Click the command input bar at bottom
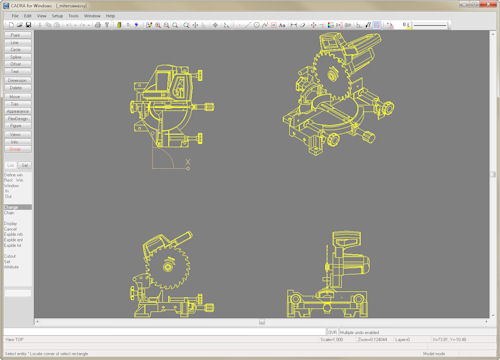This screenshot has width=500, height=360. [x=164, y=332]
